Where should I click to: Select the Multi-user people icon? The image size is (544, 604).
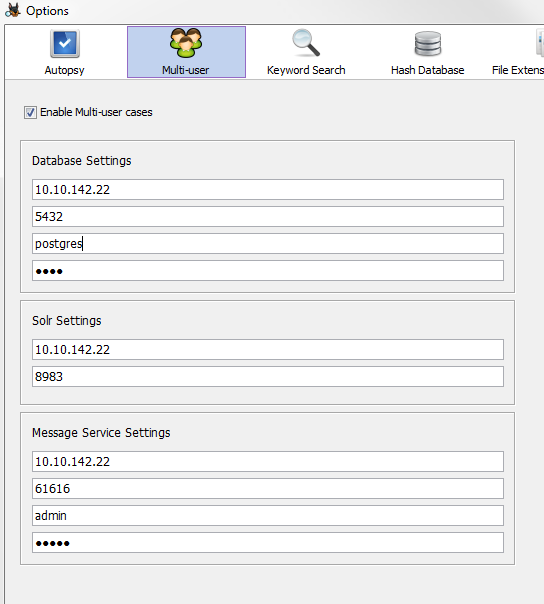pos(186,43)
